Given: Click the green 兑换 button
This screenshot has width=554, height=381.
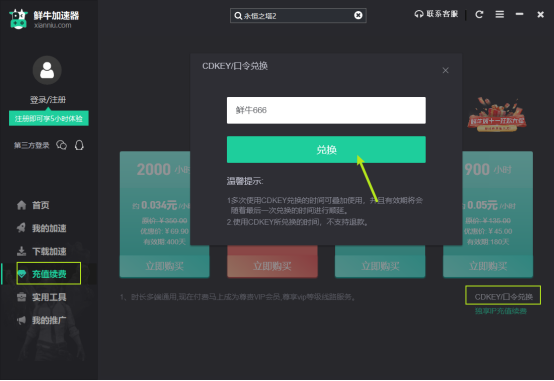Looking at the screenshot, I should [326, 150].
